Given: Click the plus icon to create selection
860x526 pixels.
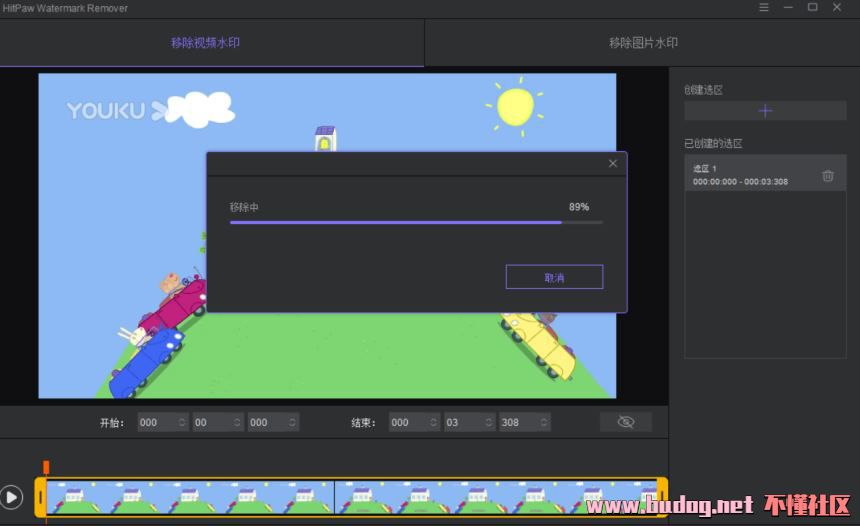Looking at the screenshot, I should click(765, 111).
